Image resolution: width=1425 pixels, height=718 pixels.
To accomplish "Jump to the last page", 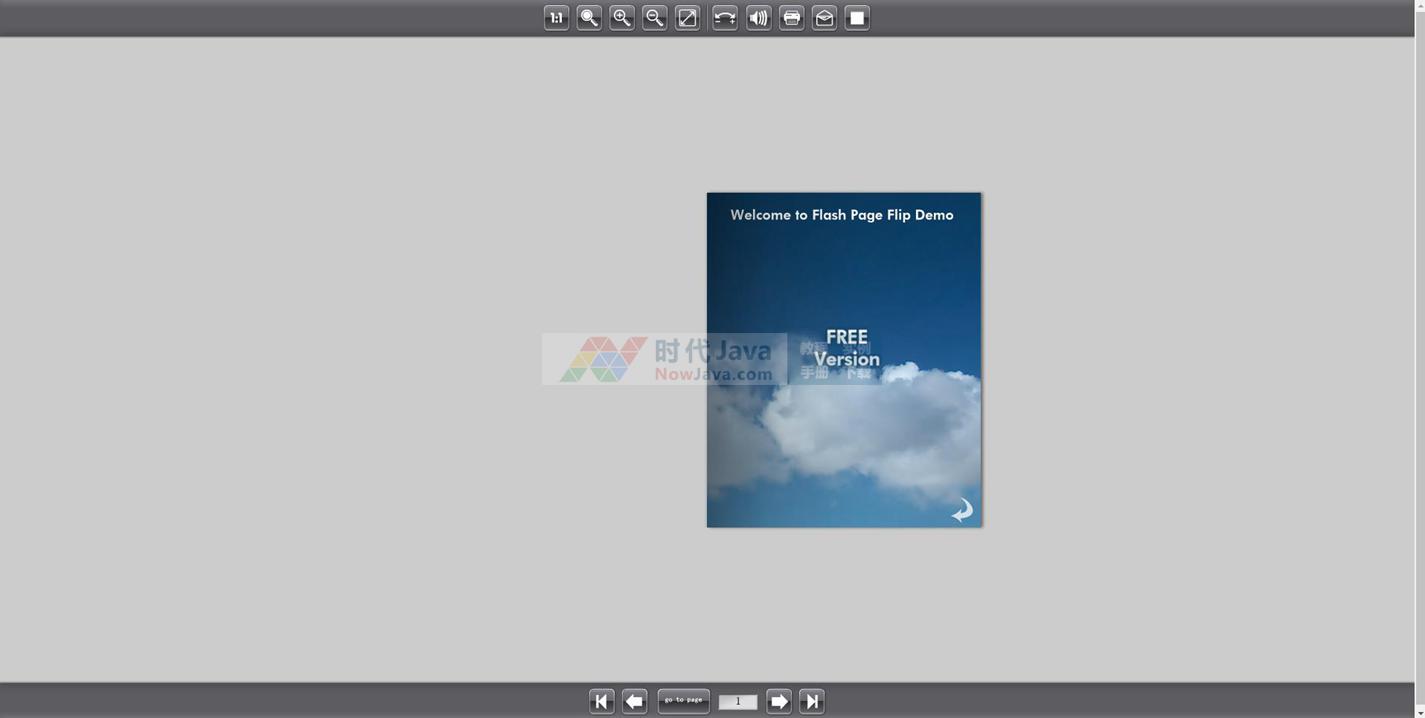I will click(812, 702).
